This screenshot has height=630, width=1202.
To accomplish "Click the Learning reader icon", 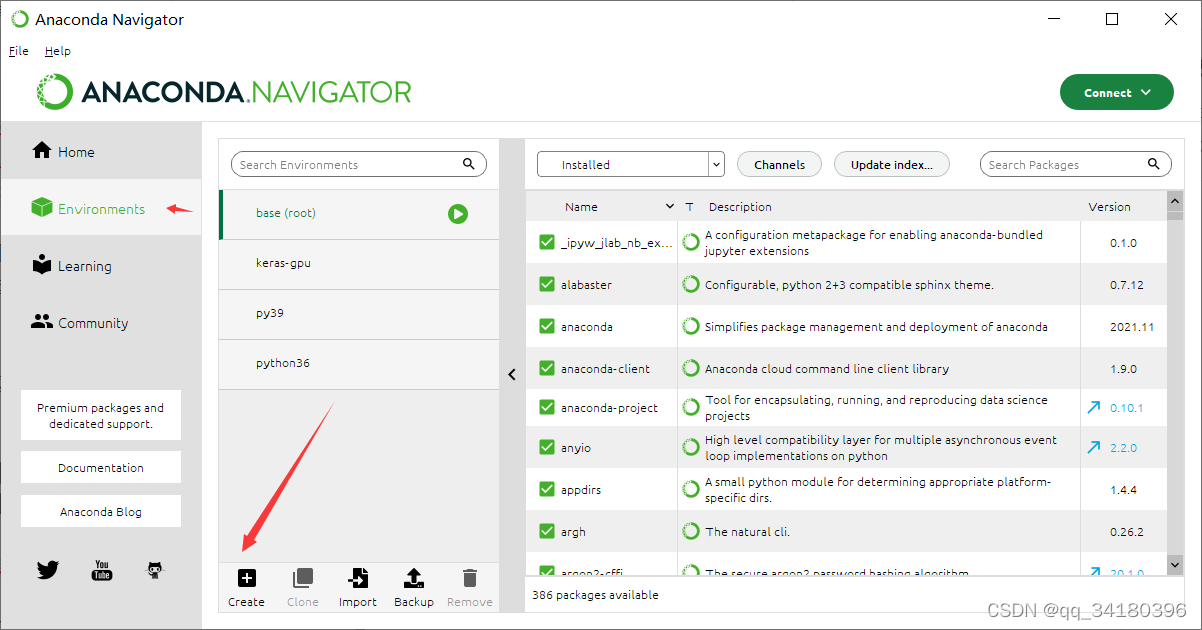I will tap(42, 265).
